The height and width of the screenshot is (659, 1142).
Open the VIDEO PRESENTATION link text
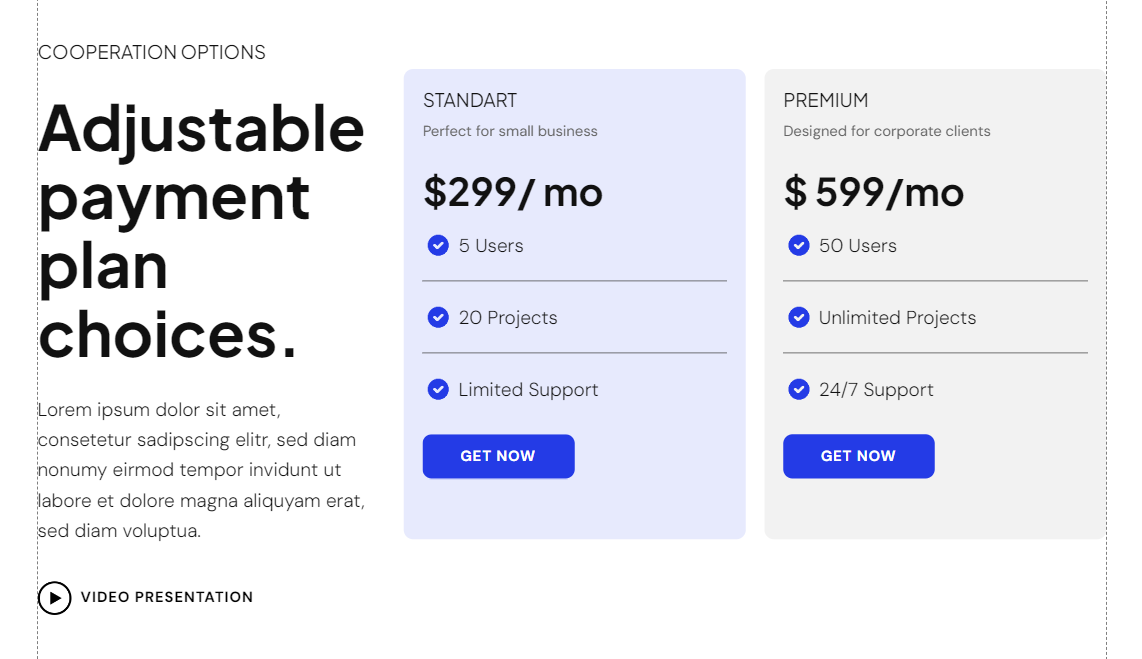point(167,597)
